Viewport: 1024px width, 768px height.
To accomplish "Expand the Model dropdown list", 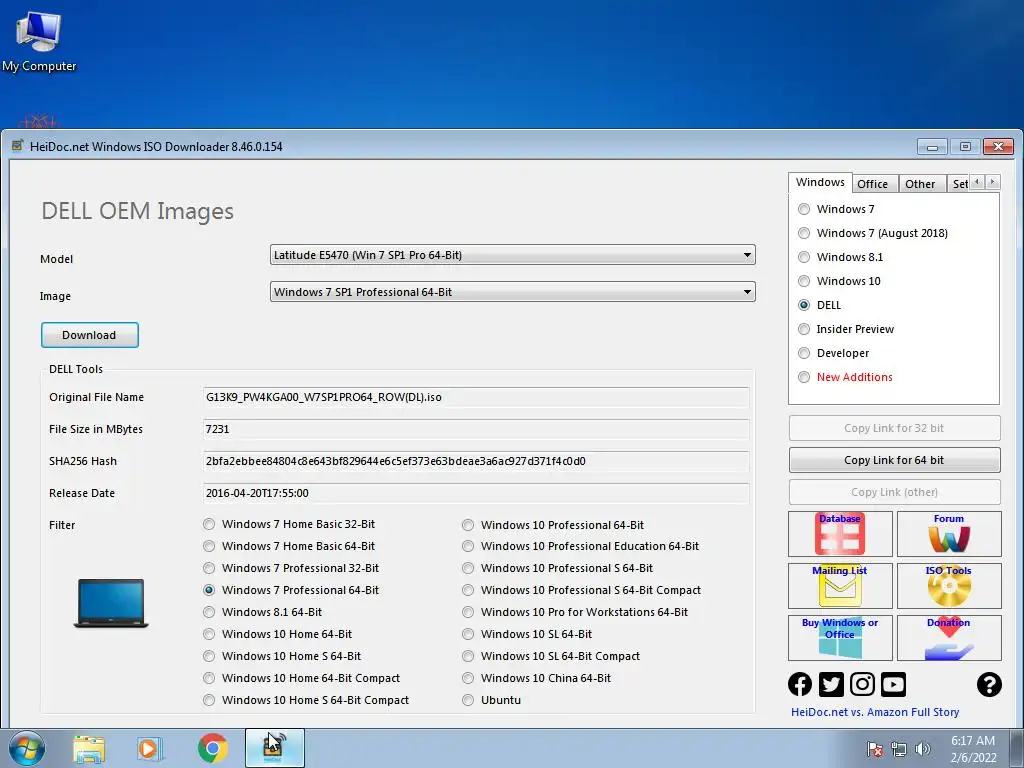I will click(x=747, y=255).
